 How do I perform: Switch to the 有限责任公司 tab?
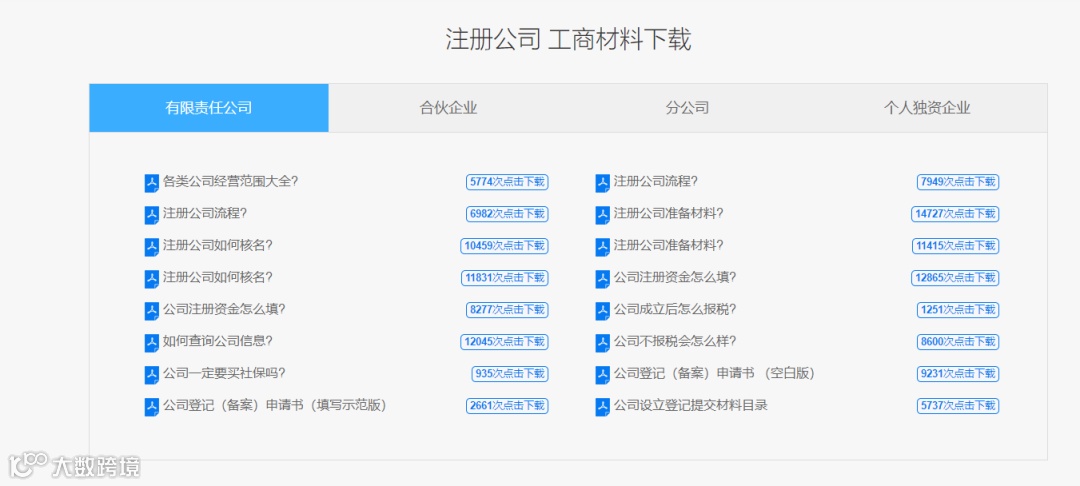point(209,108)
